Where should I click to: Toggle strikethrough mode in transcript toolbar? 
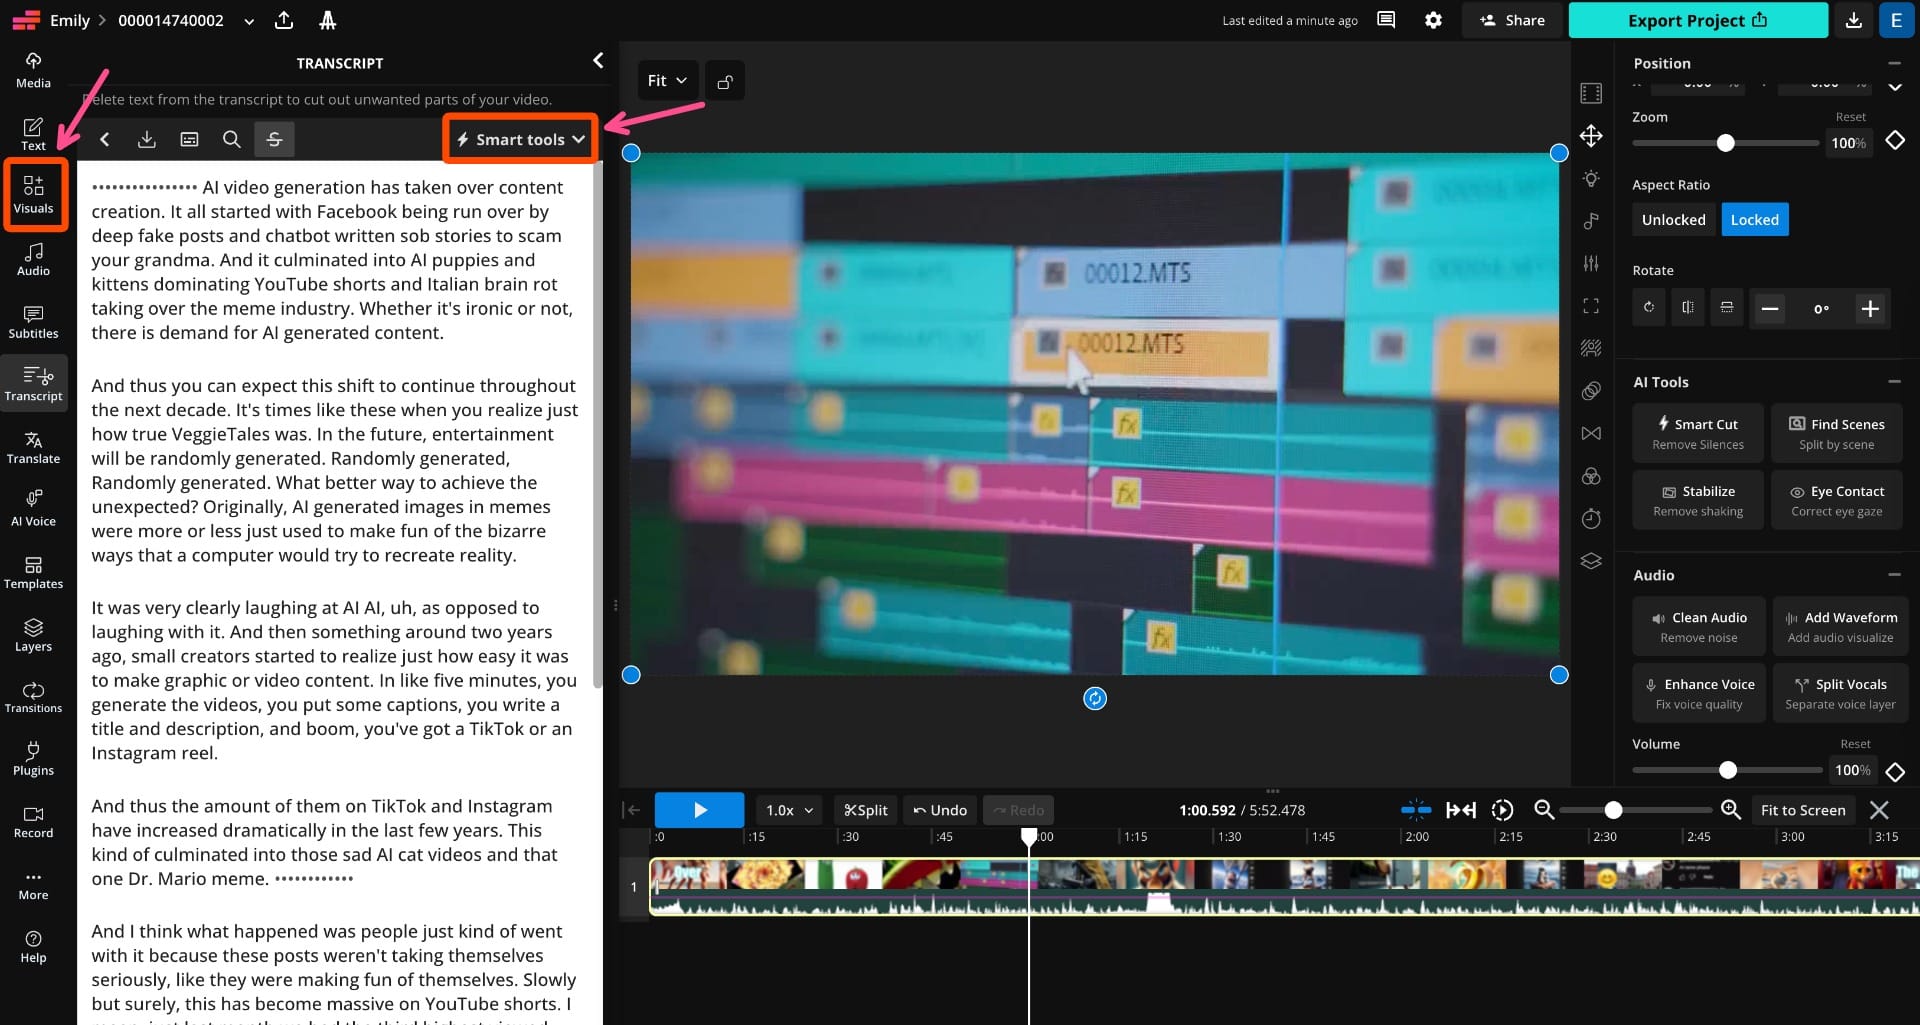pos(274,139)
